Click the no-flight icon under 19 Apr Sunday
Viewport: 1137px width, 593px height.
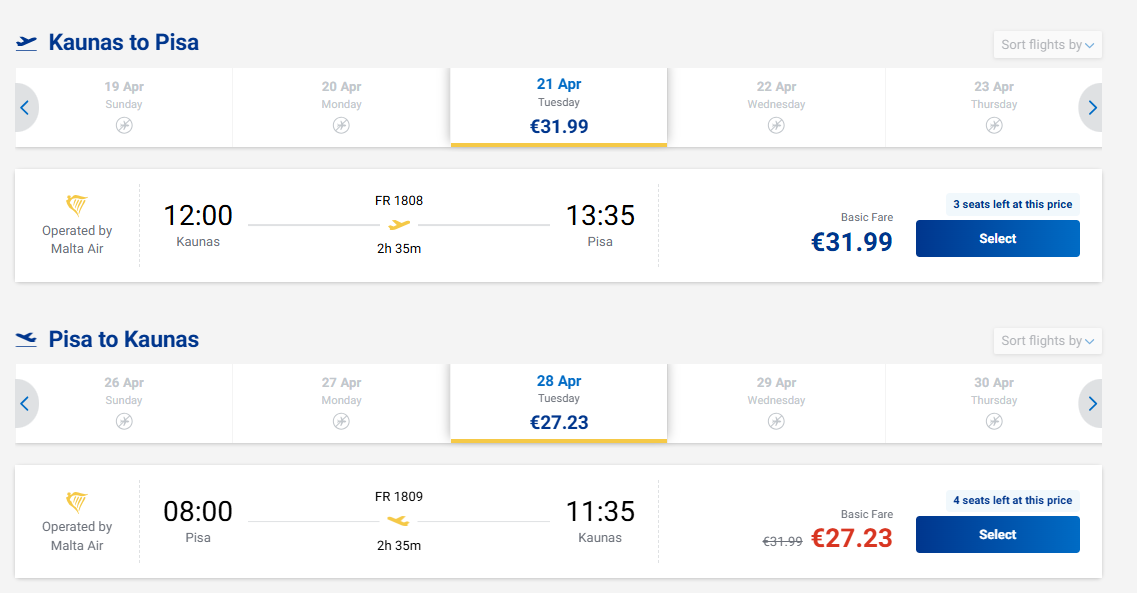coord(124,125)
